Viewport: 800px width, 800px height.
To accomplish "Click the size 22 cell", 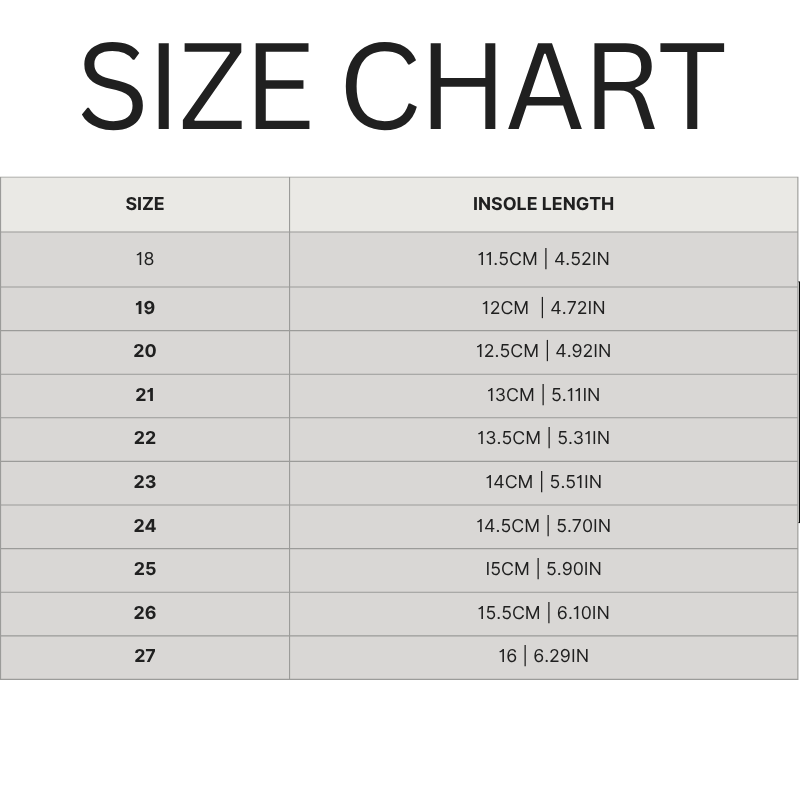I will point(145,438).
